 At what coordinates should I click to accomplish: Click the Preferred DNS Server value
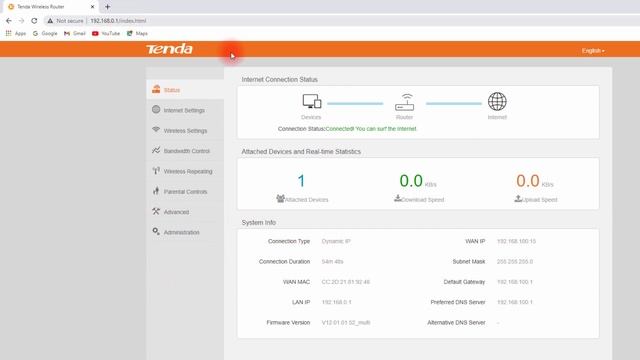click(515, 302)
